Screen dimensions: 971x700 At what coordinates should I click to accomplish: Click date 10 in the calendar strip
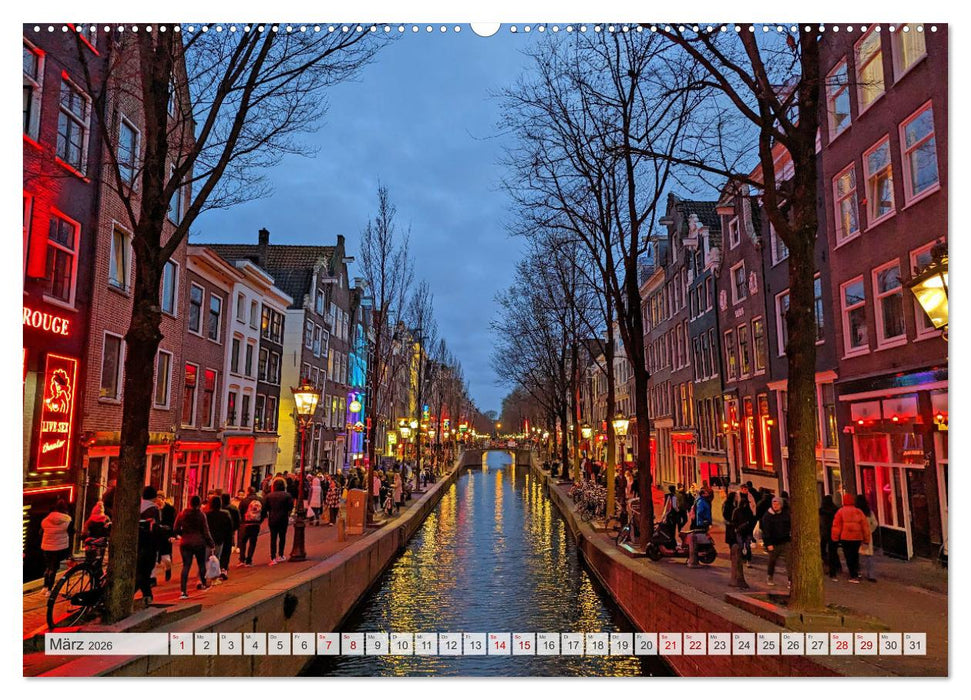[400, 647]
